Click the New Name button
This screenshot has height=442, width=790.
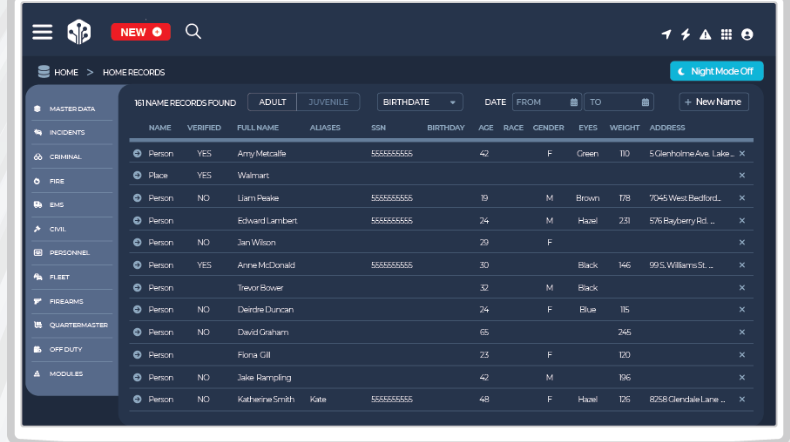[713, 102]
